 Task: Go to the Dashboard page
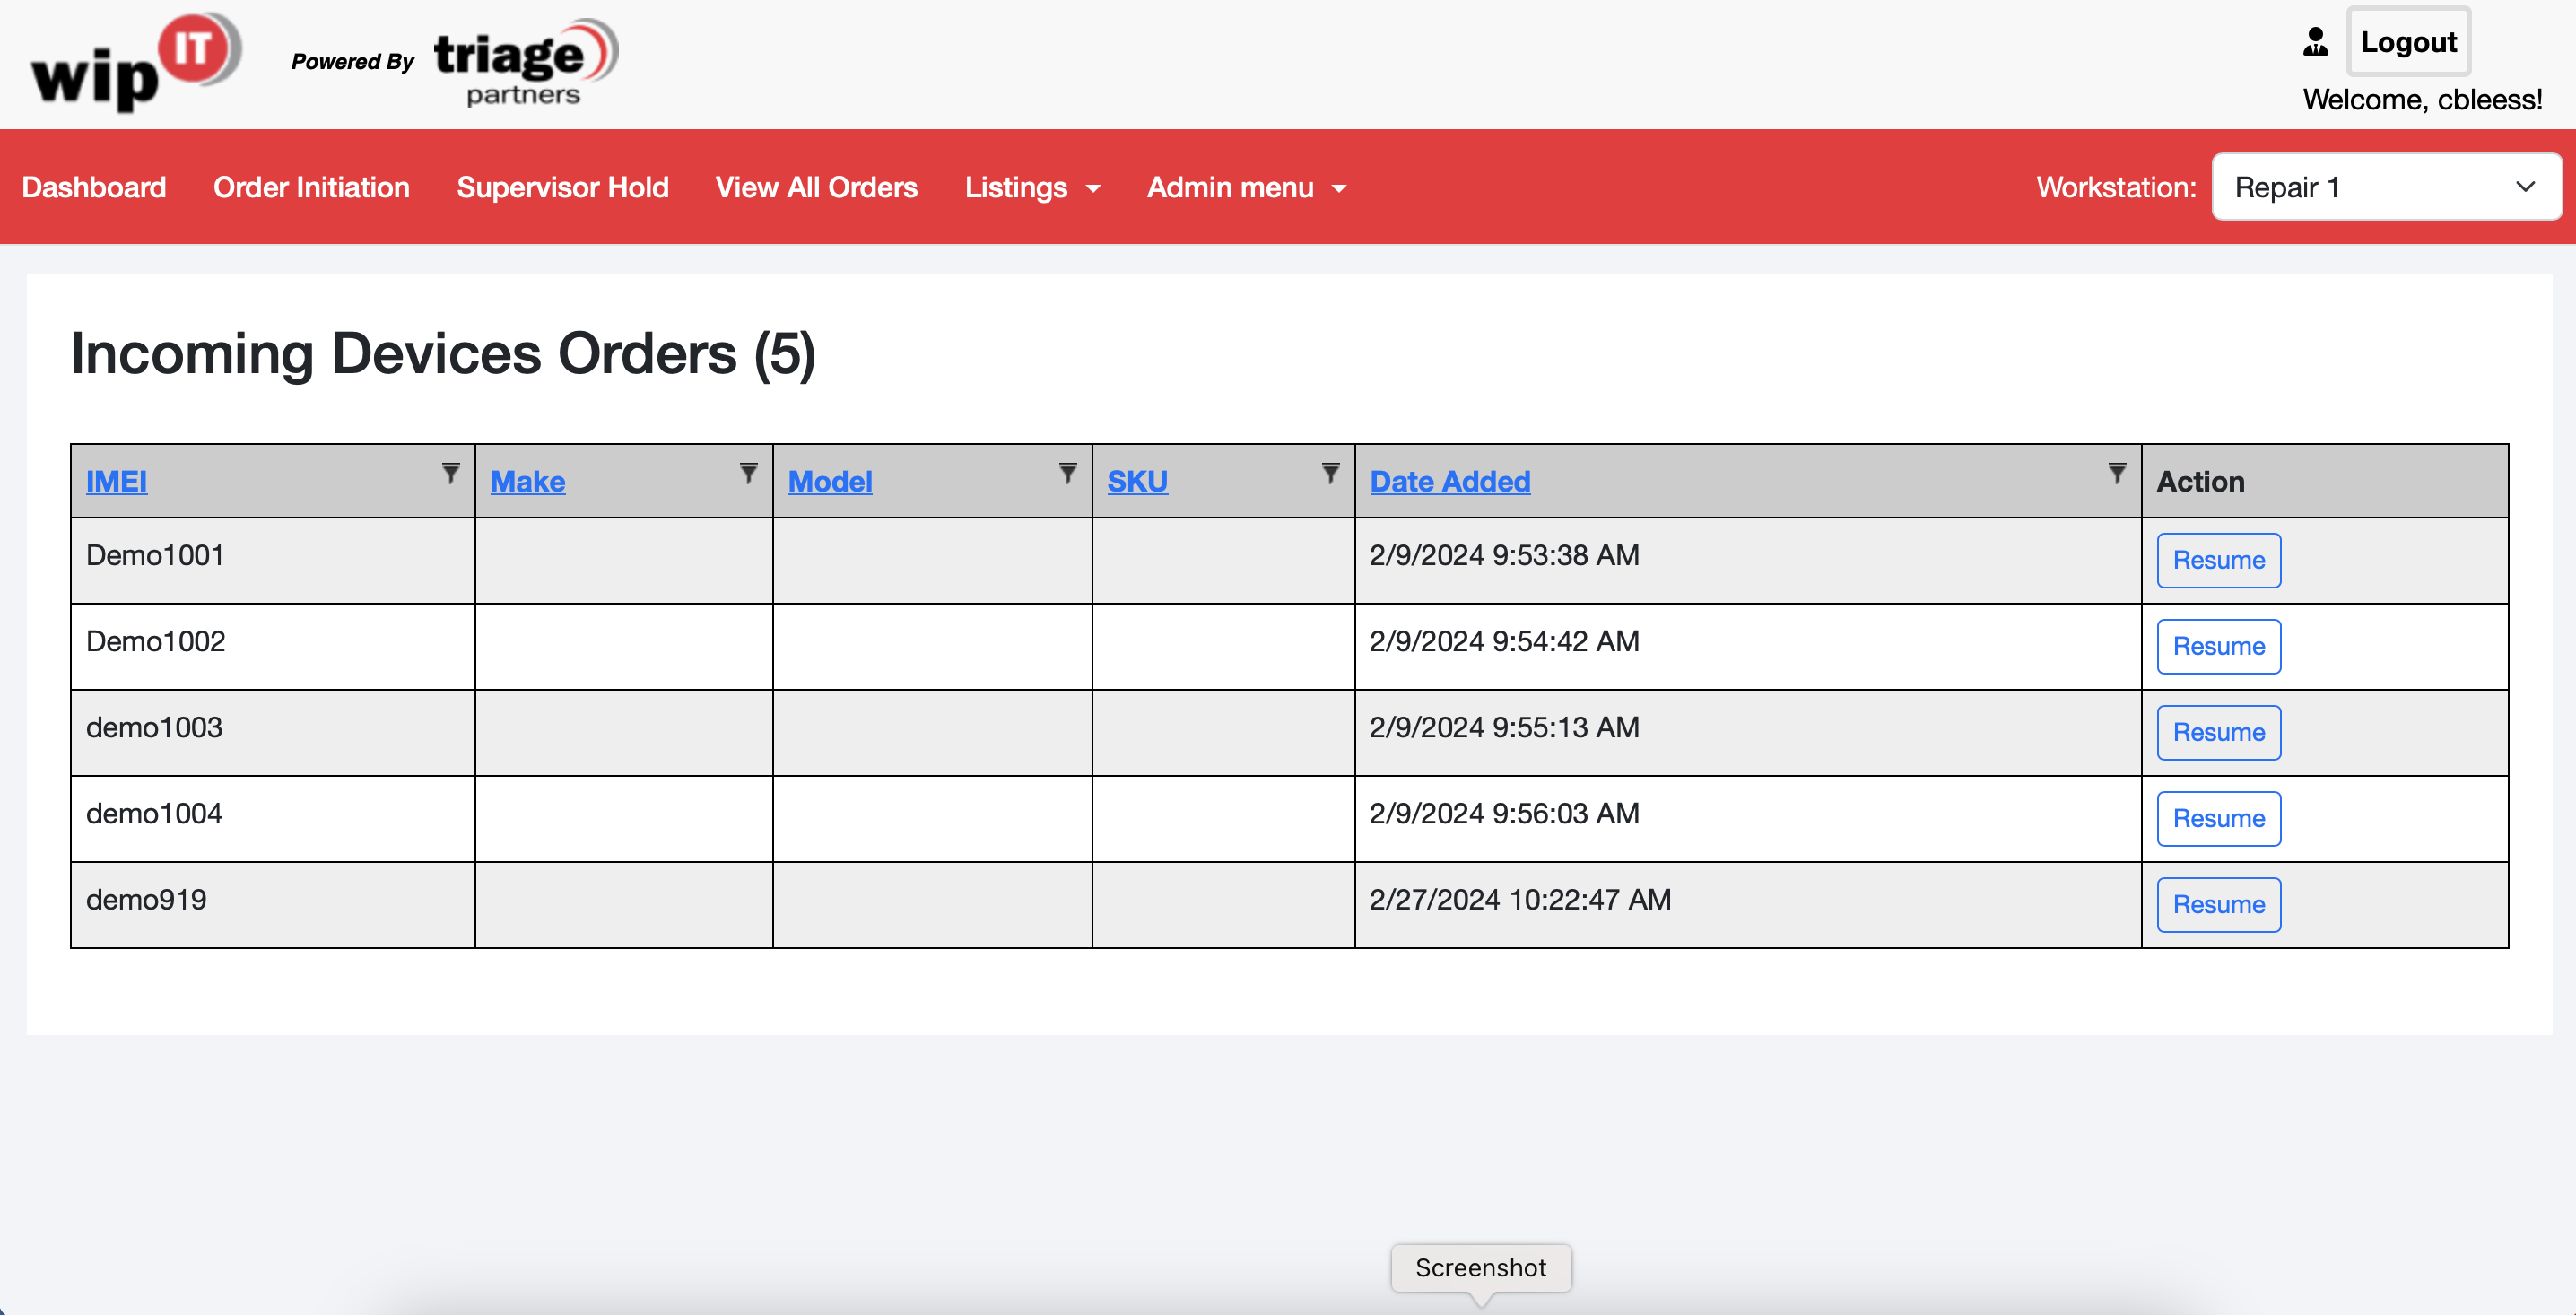click(x=94, y=188)
